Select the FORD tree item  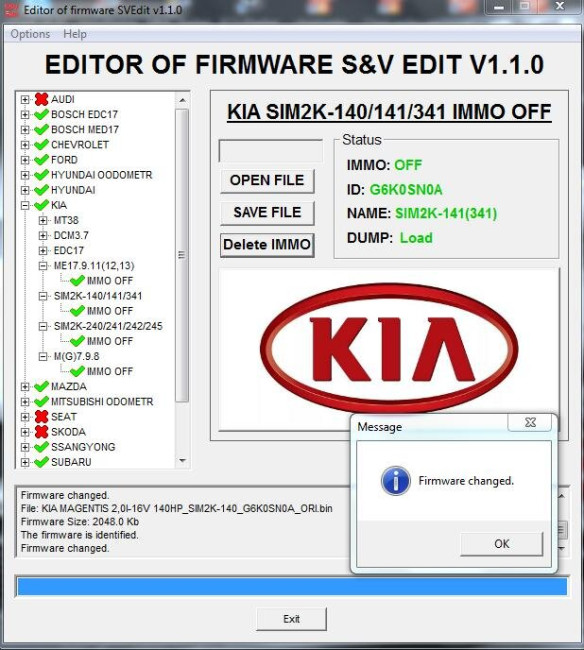tap(64, 160)
